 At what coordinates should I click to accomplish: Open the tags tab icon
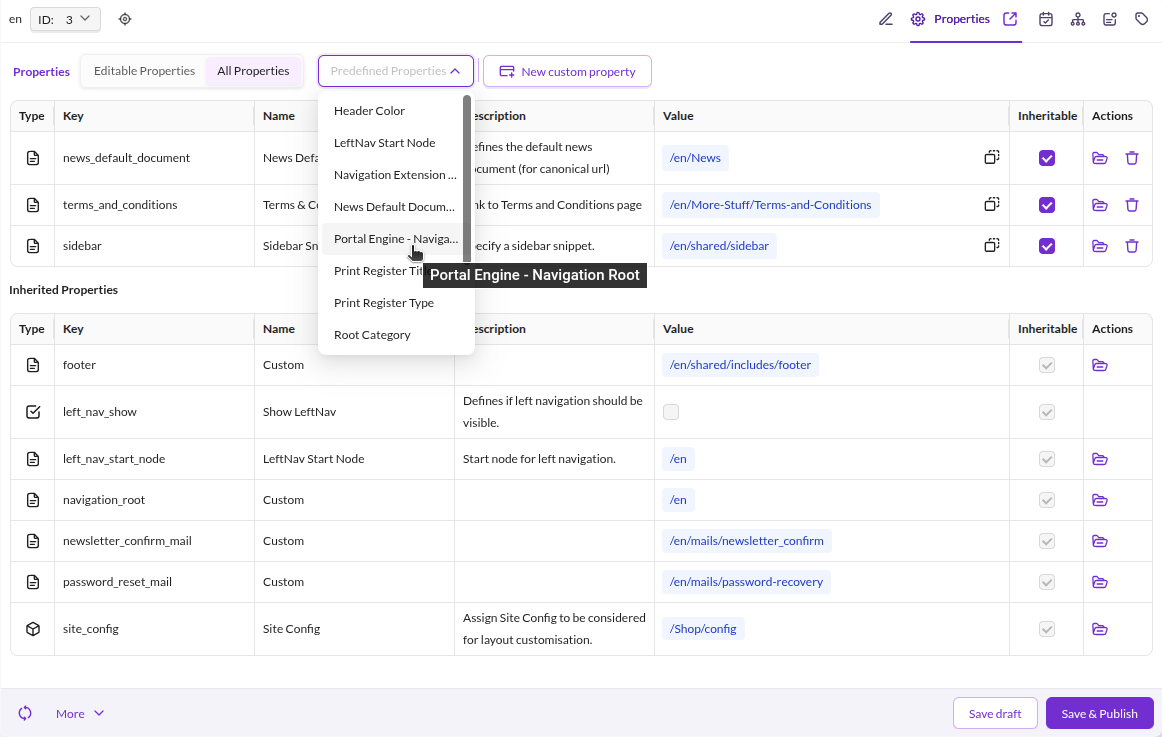click(1141, 19)
